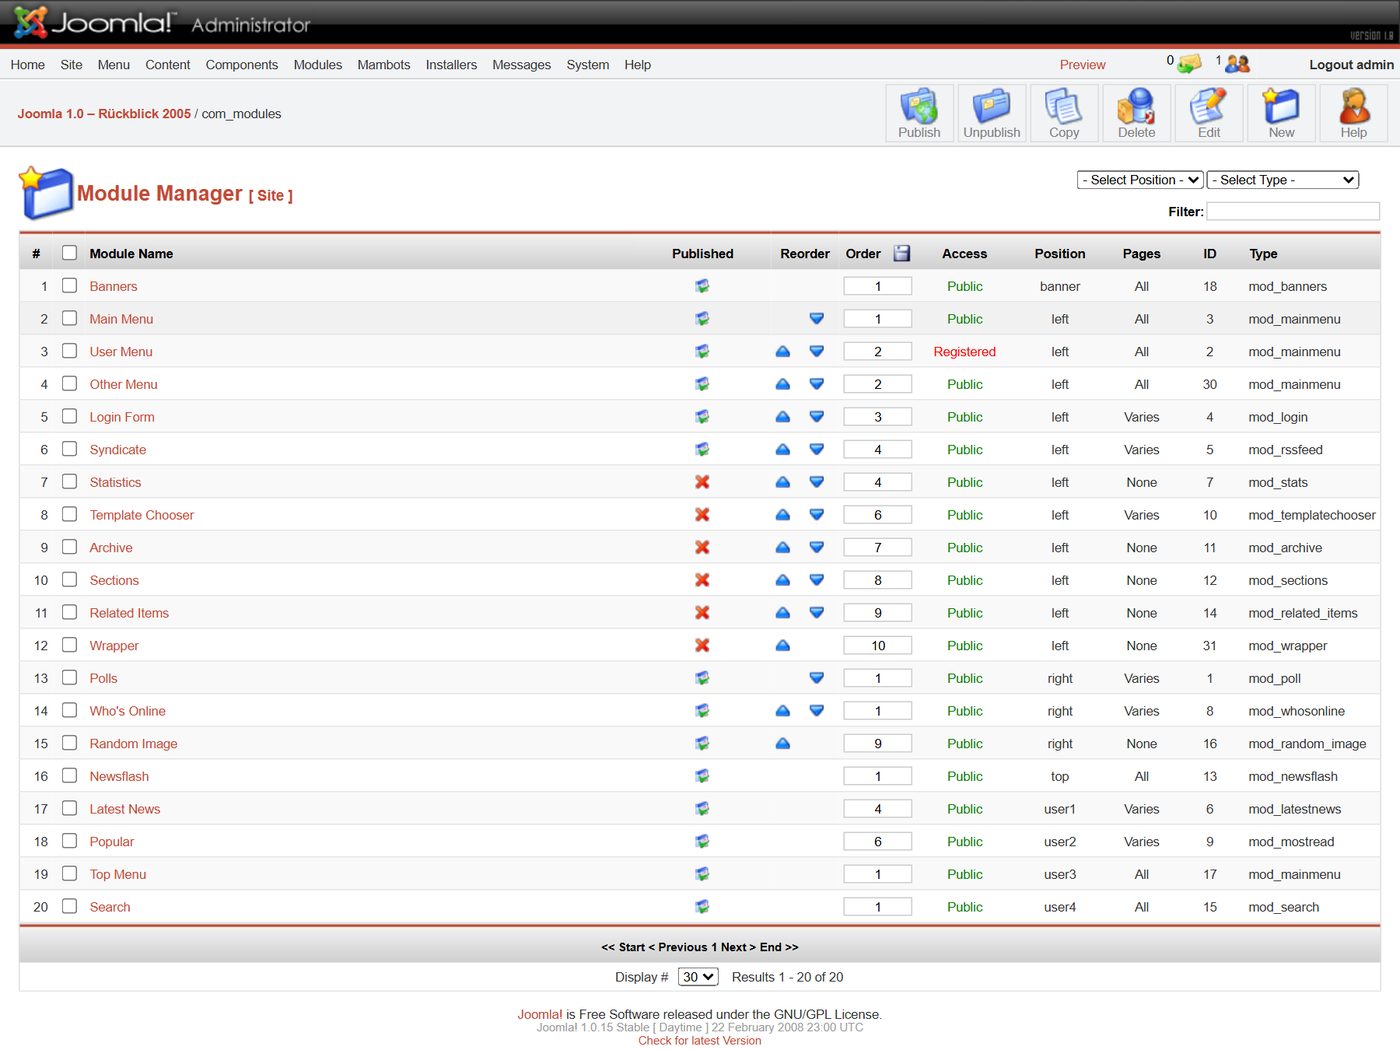Toggle the select-all checkbox in table header
Screen dimensions: 1400x1050
click(x=69, y=253)
